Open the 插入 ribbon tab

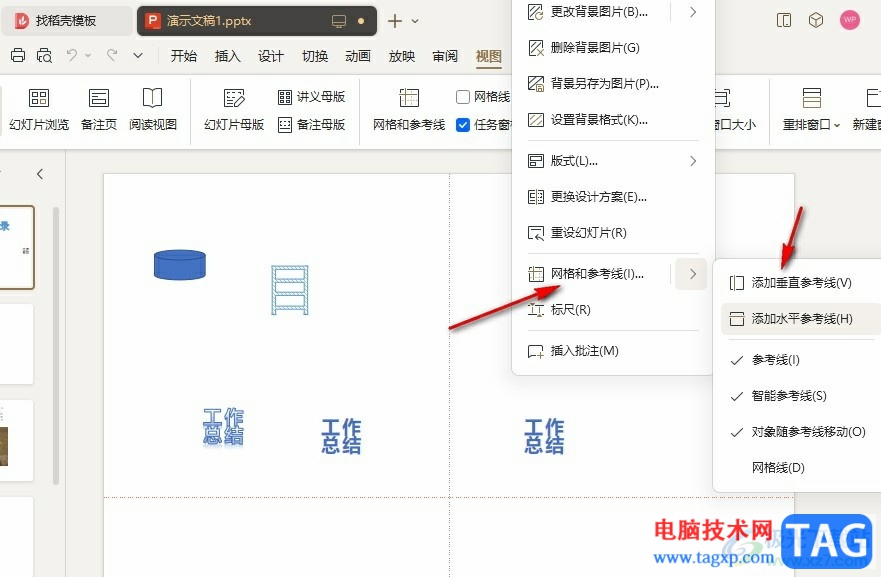coord(228,56)
